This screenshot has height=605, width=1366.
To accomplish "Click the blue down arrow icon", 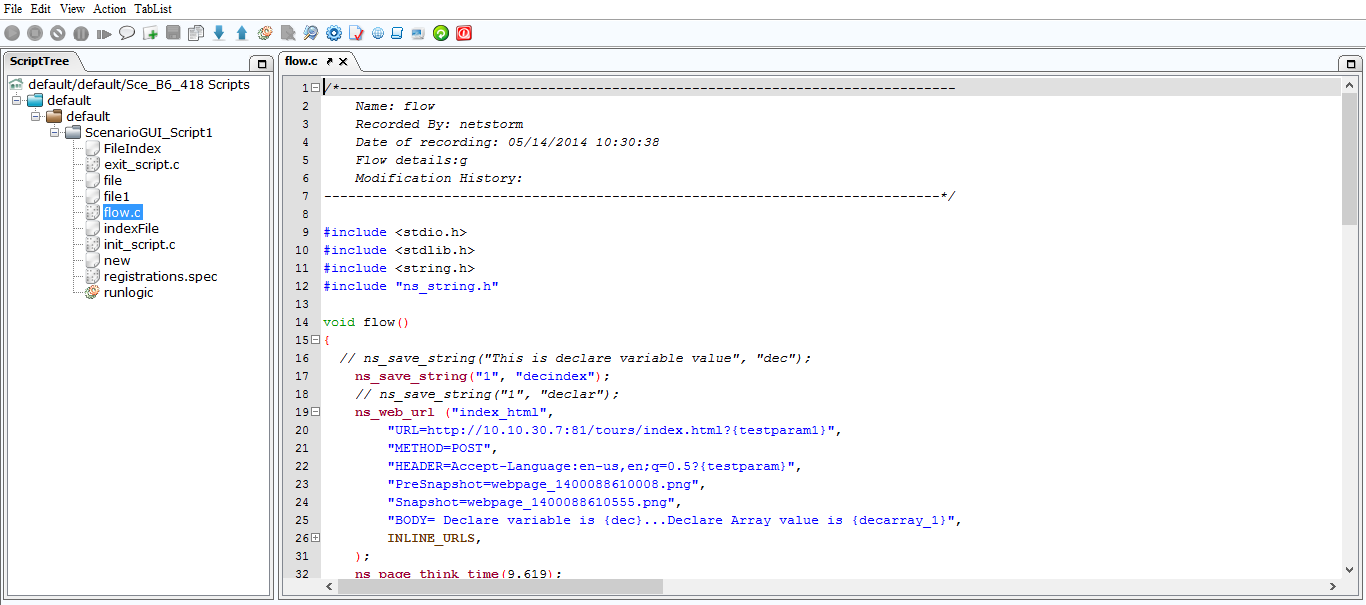I will click(219, 33).
